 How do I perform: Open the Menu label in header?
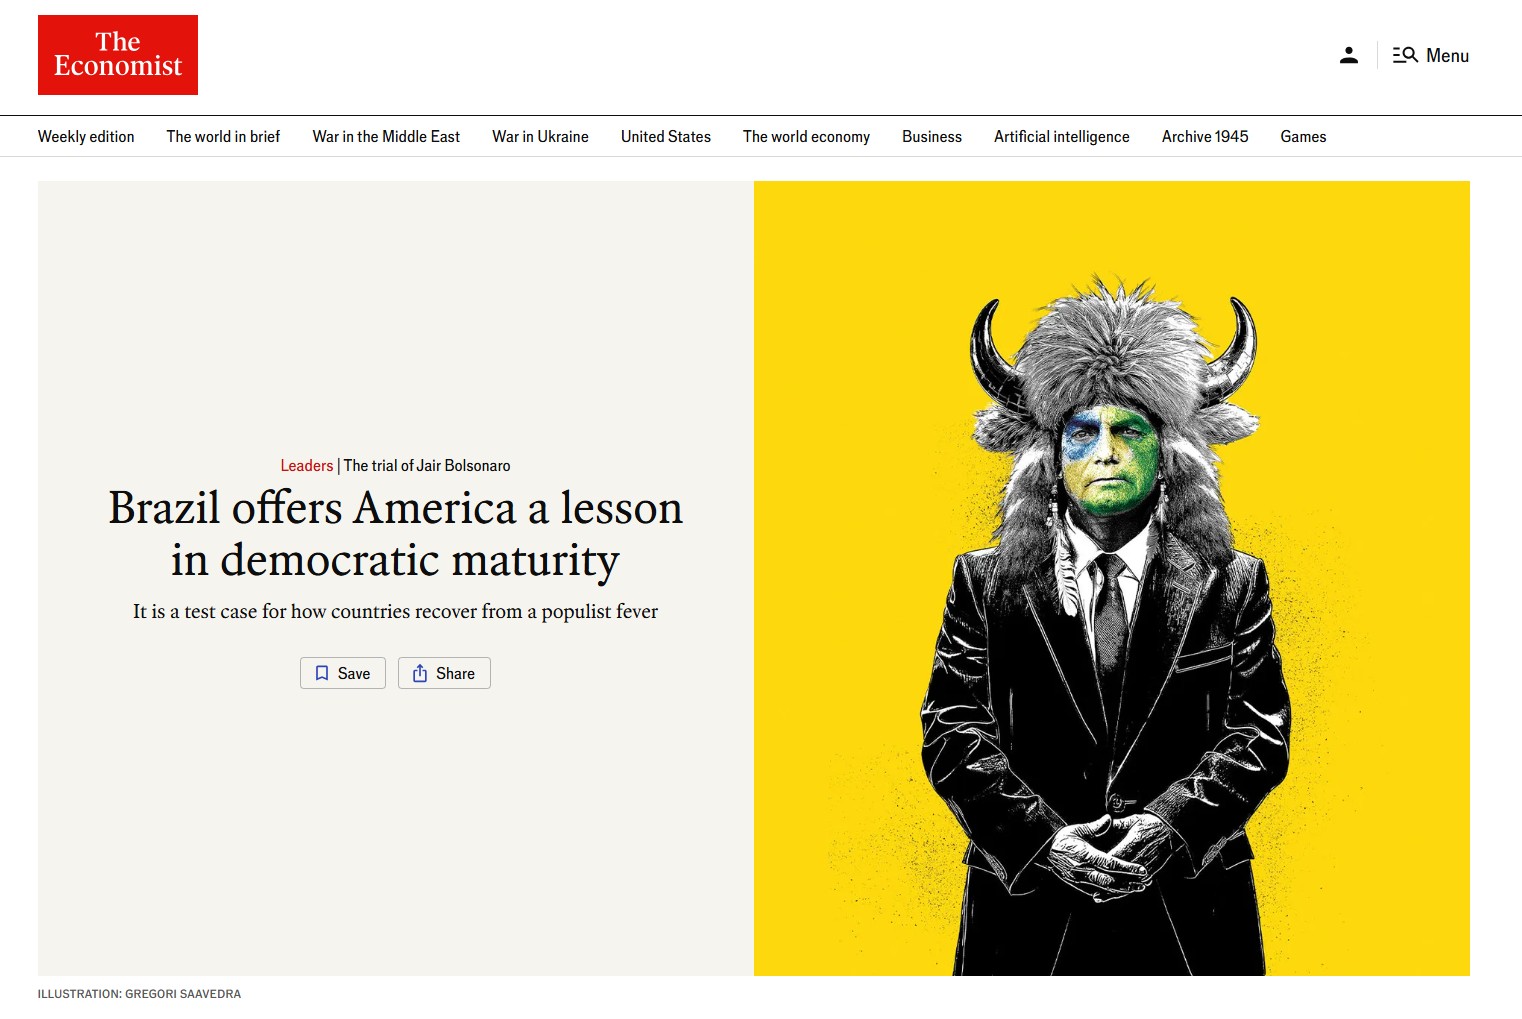[x=1447, y=56]
